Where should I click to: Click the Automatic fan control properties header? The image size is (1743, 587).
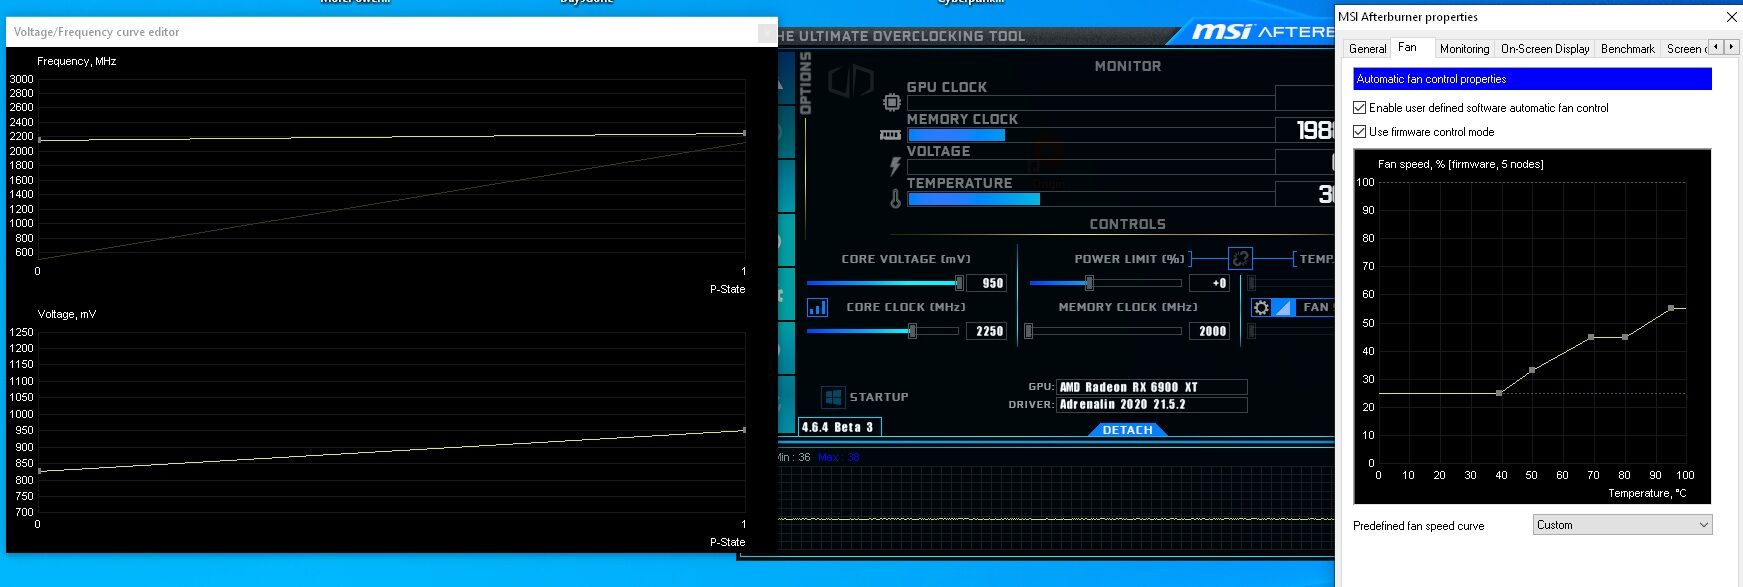point(1532,79)
